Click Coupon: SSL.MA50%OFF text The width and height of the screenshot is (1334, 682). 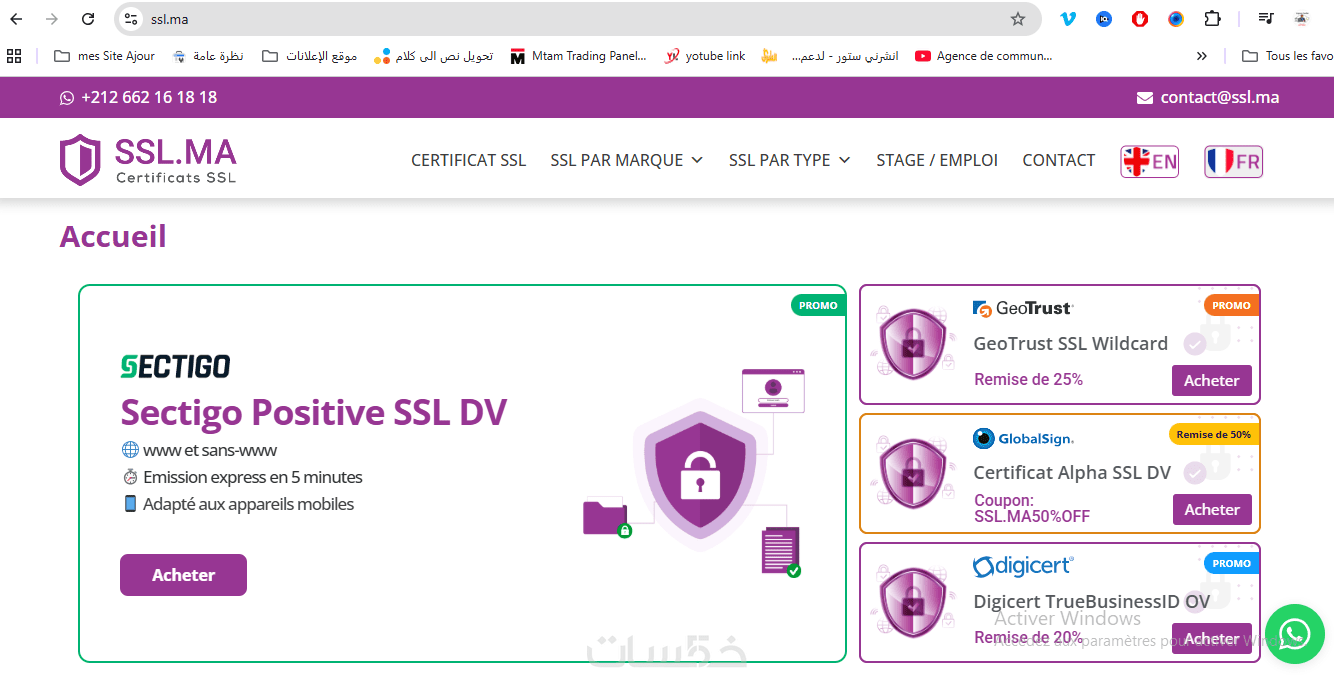[1032, 508]
